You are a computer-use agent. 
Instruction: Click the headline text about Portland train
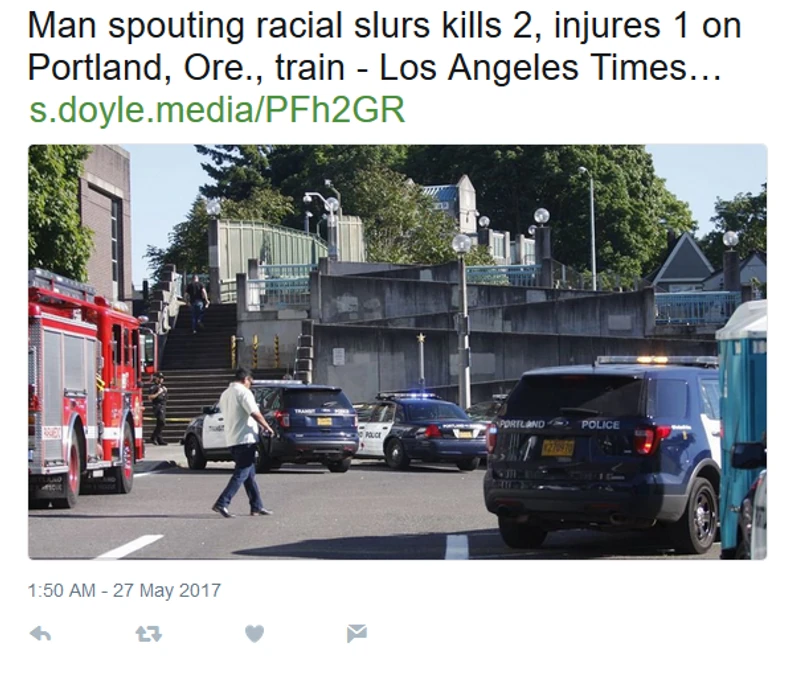pyautogui.click(x=384, y=46)
